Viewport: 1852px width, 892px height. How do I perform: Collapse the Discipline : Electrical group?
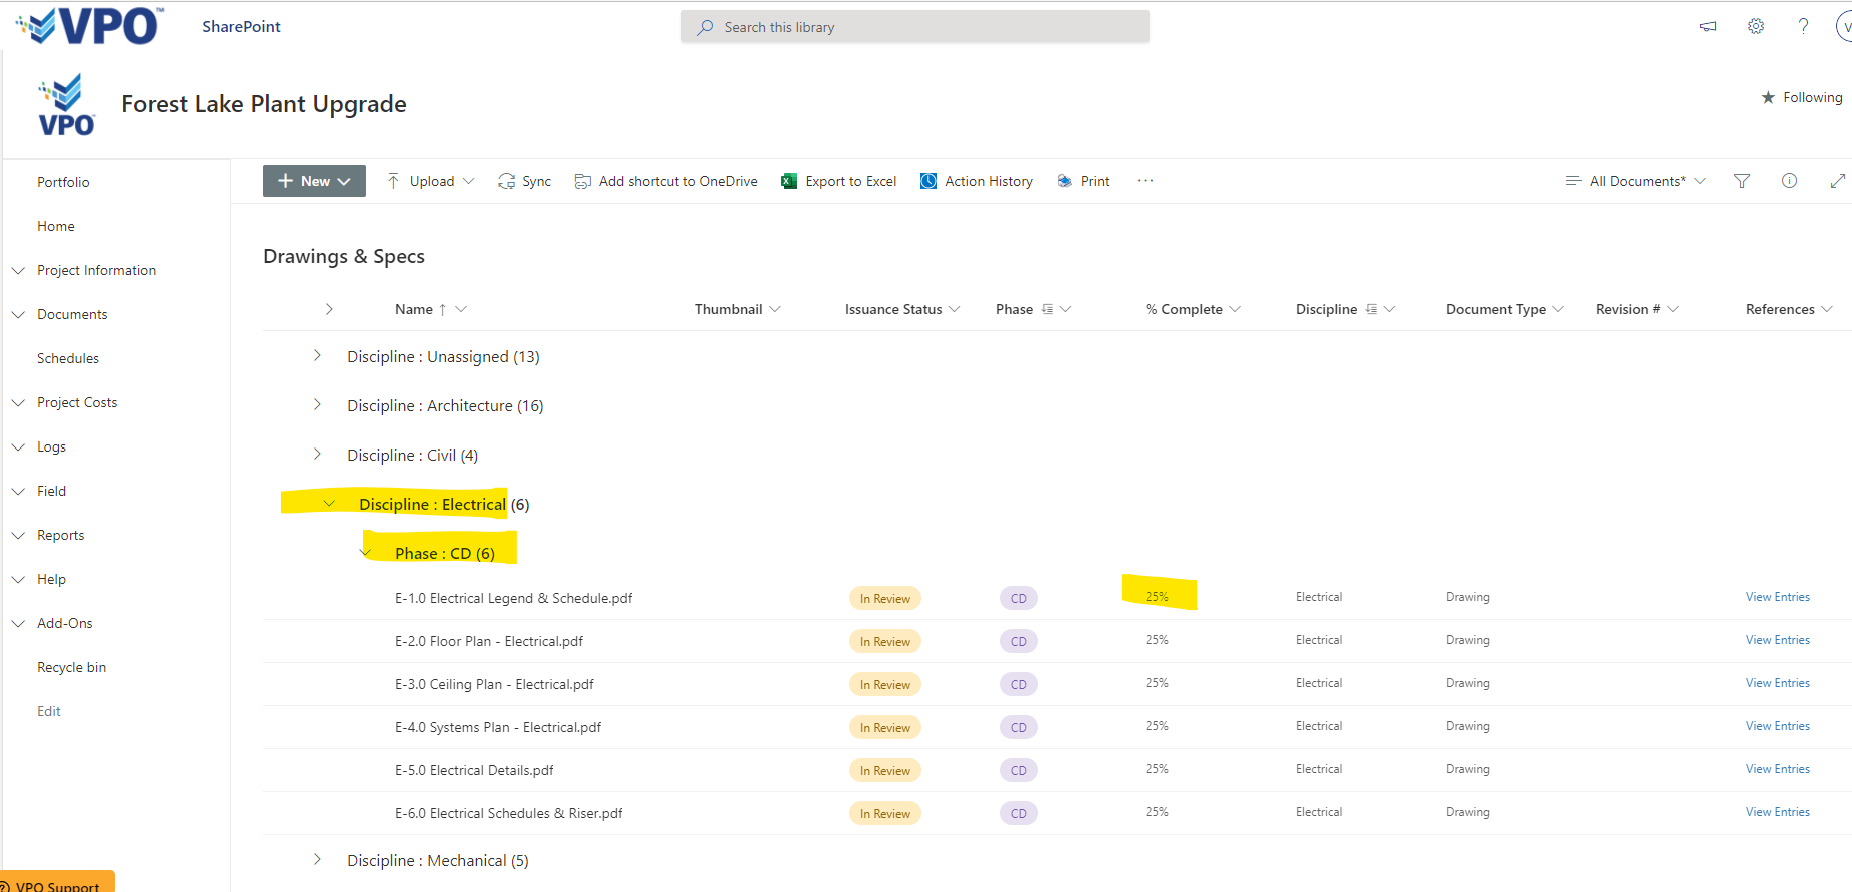[x=329, y=504]
